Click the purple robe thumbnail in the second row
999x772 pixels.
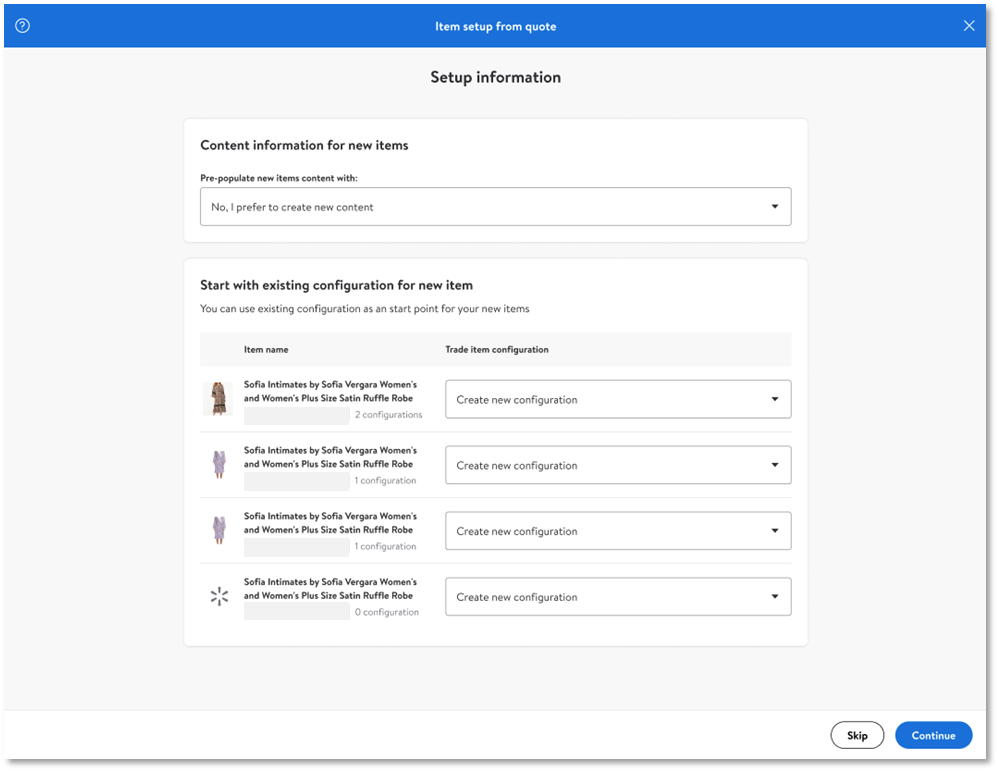pos(219,465)
